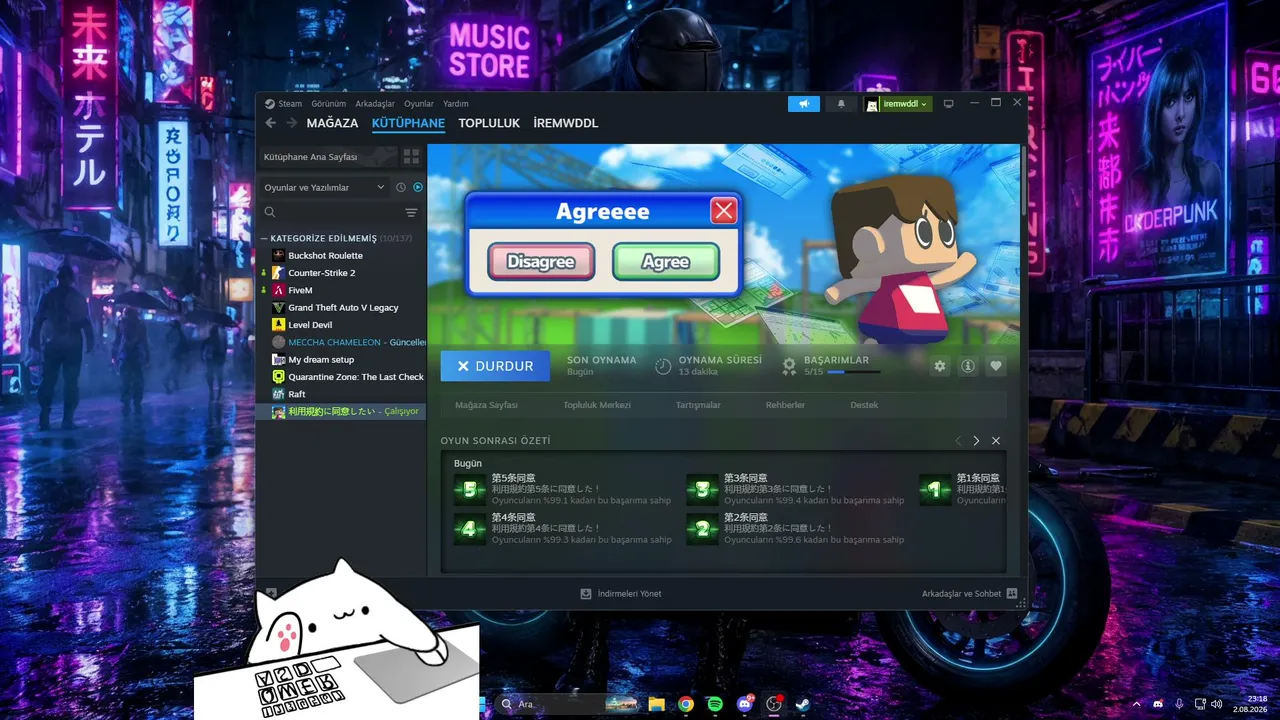Go back with the Steam back arrow
This screenshot has height=720, width=1280.
[x=270, y=123]
